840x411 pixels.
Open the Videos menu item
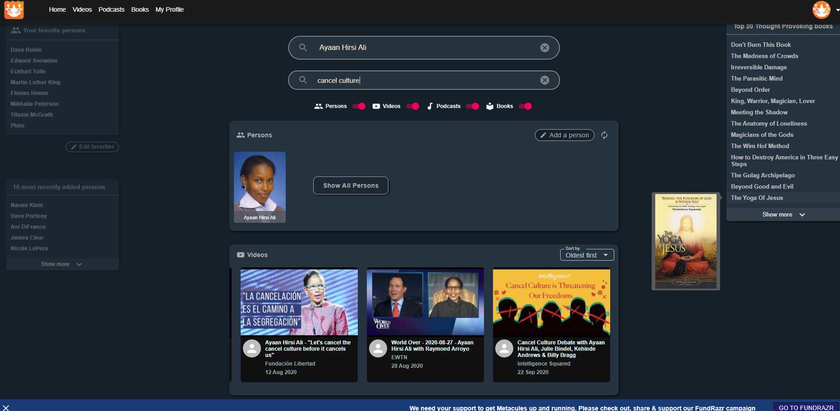click(x=82, y=10)
